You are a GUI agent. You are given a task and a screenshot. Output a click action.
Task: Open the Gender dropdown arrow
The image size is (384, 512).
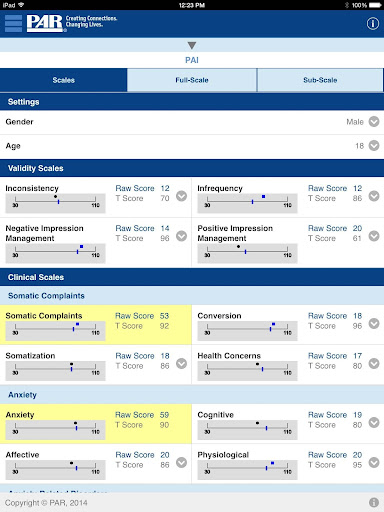[x=374, y=122]
